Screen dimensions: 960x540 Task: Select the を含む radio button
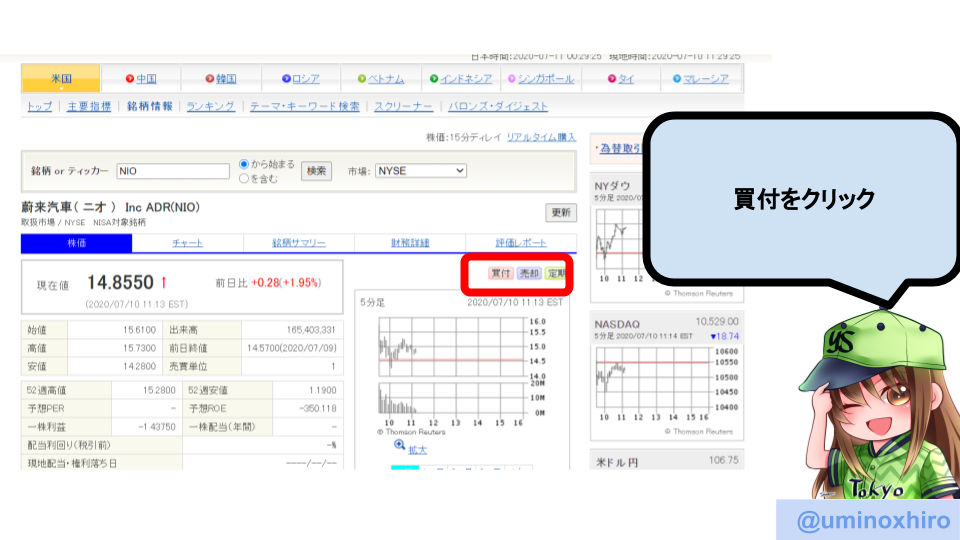[x=244, y=179]
